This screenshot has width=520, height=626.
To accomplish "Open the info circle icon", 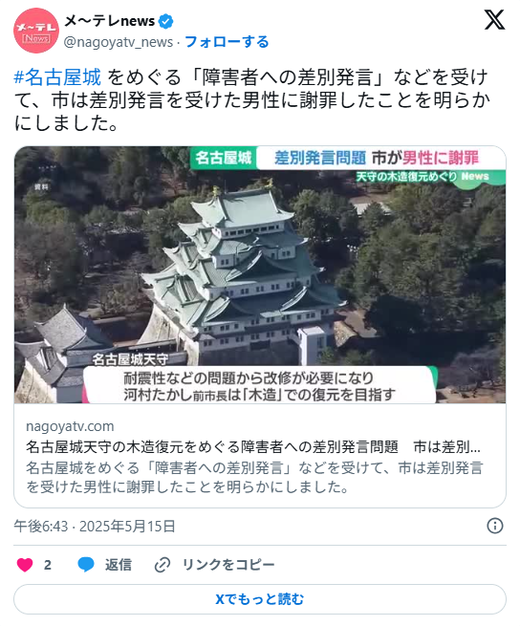I will click(495, 526).
